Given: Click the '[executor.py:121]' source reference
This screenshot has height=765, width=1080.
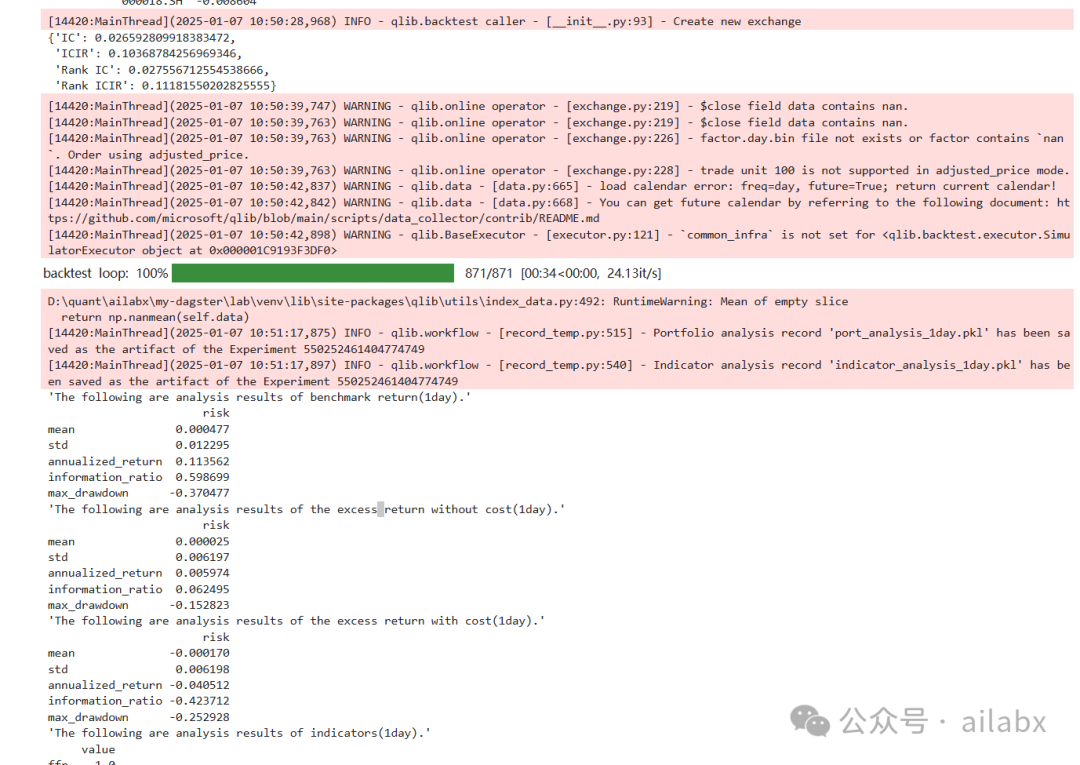Looking at the screenshot, I should coord(603,235).
